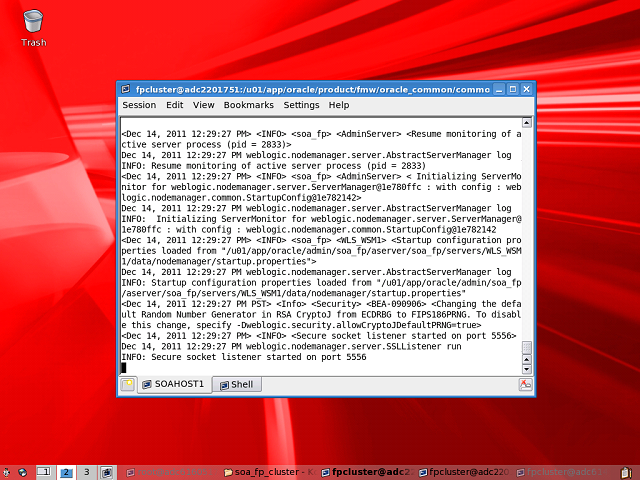
Task: Click the terminal scrollbar up arrow at top
Action: [527, 122]
